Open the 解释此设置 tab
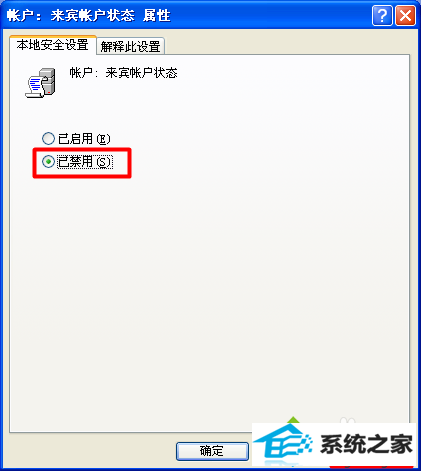421x471 pixels. pyautogui.click(x=130, y=46)
